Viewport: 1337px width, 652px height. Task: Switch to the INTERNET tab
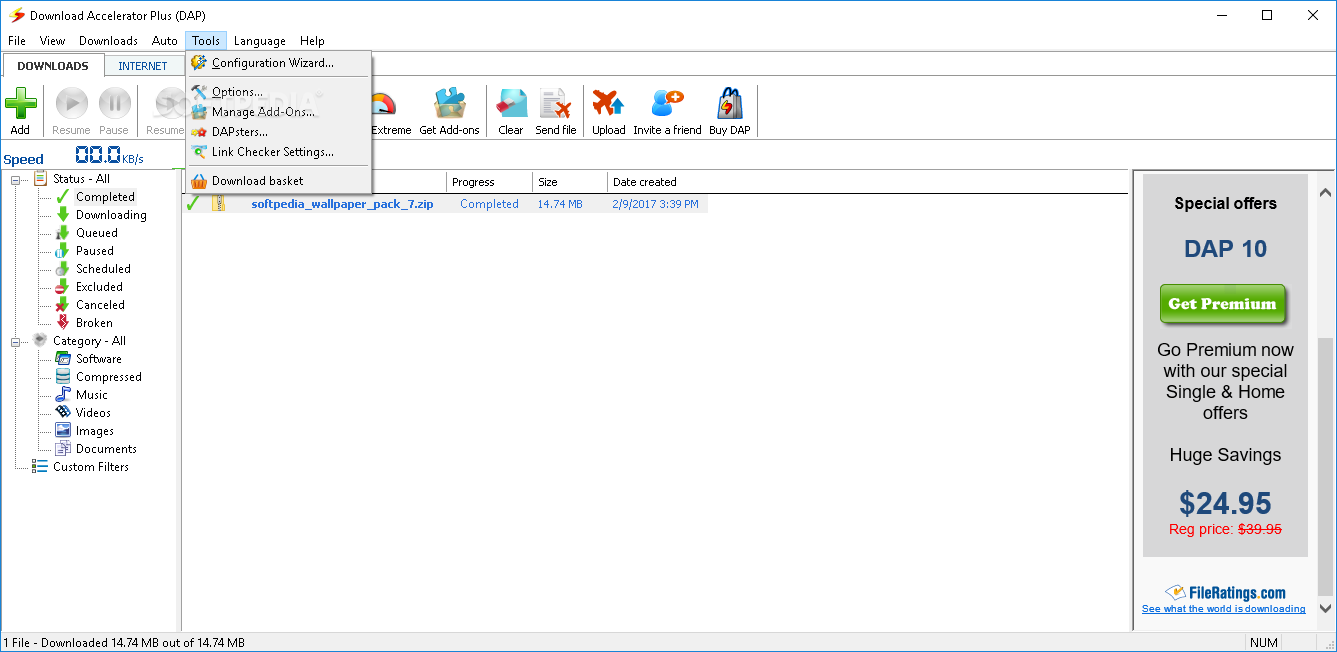pos(143,66)
